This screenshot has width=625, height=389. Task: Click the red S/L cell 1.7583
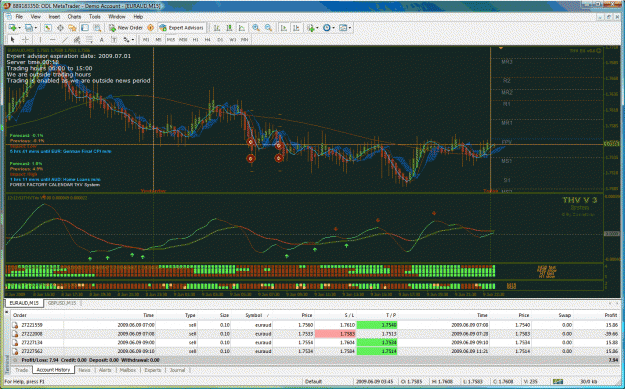click(335, 334)
